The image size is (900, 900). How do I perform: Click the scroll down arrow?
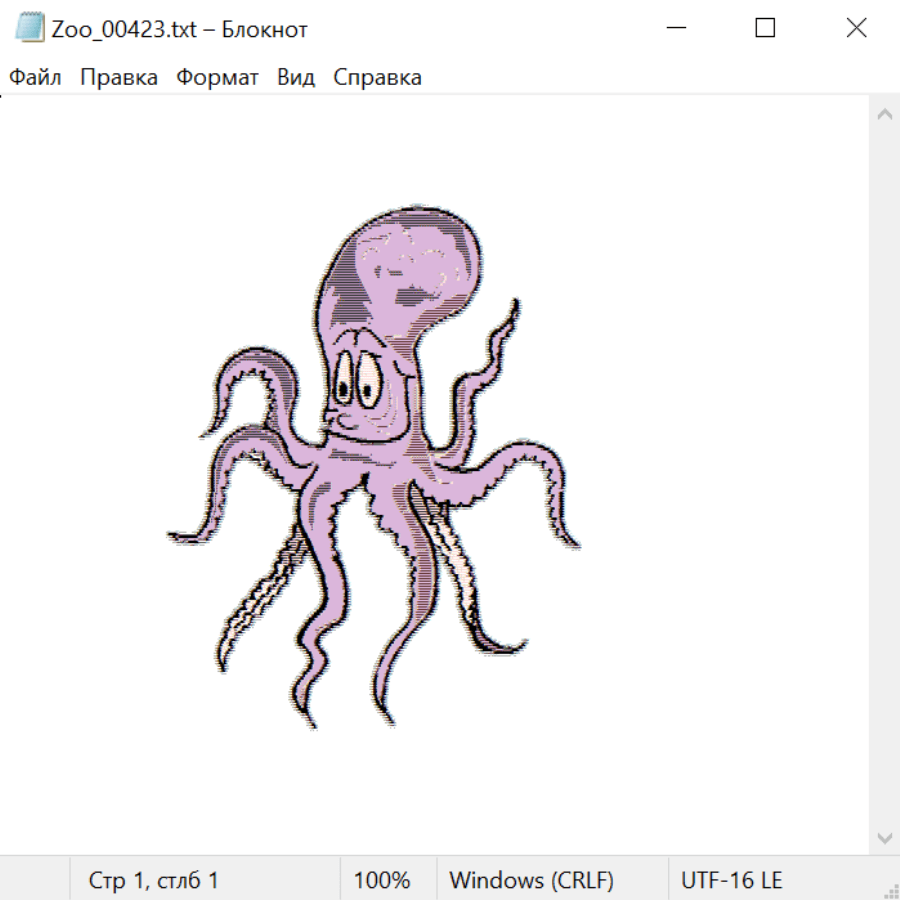coord(884,837)
